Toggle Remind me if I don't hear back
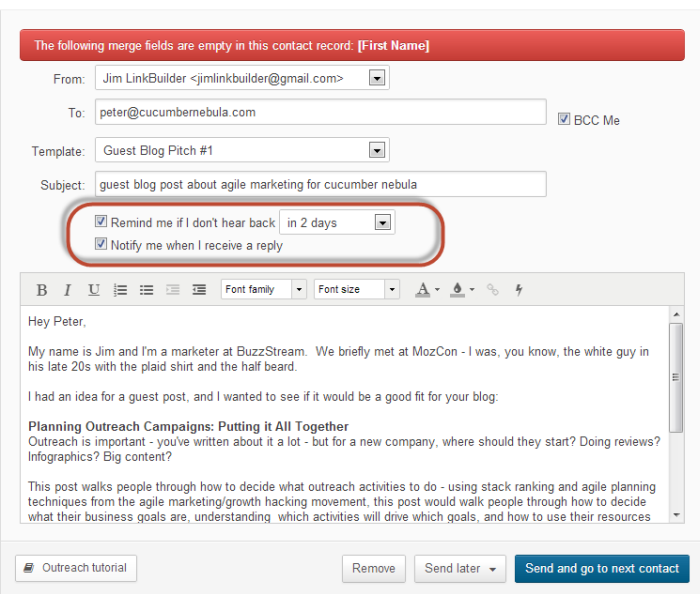Viewport: 700px width, 594px height. tap(101, 221)
